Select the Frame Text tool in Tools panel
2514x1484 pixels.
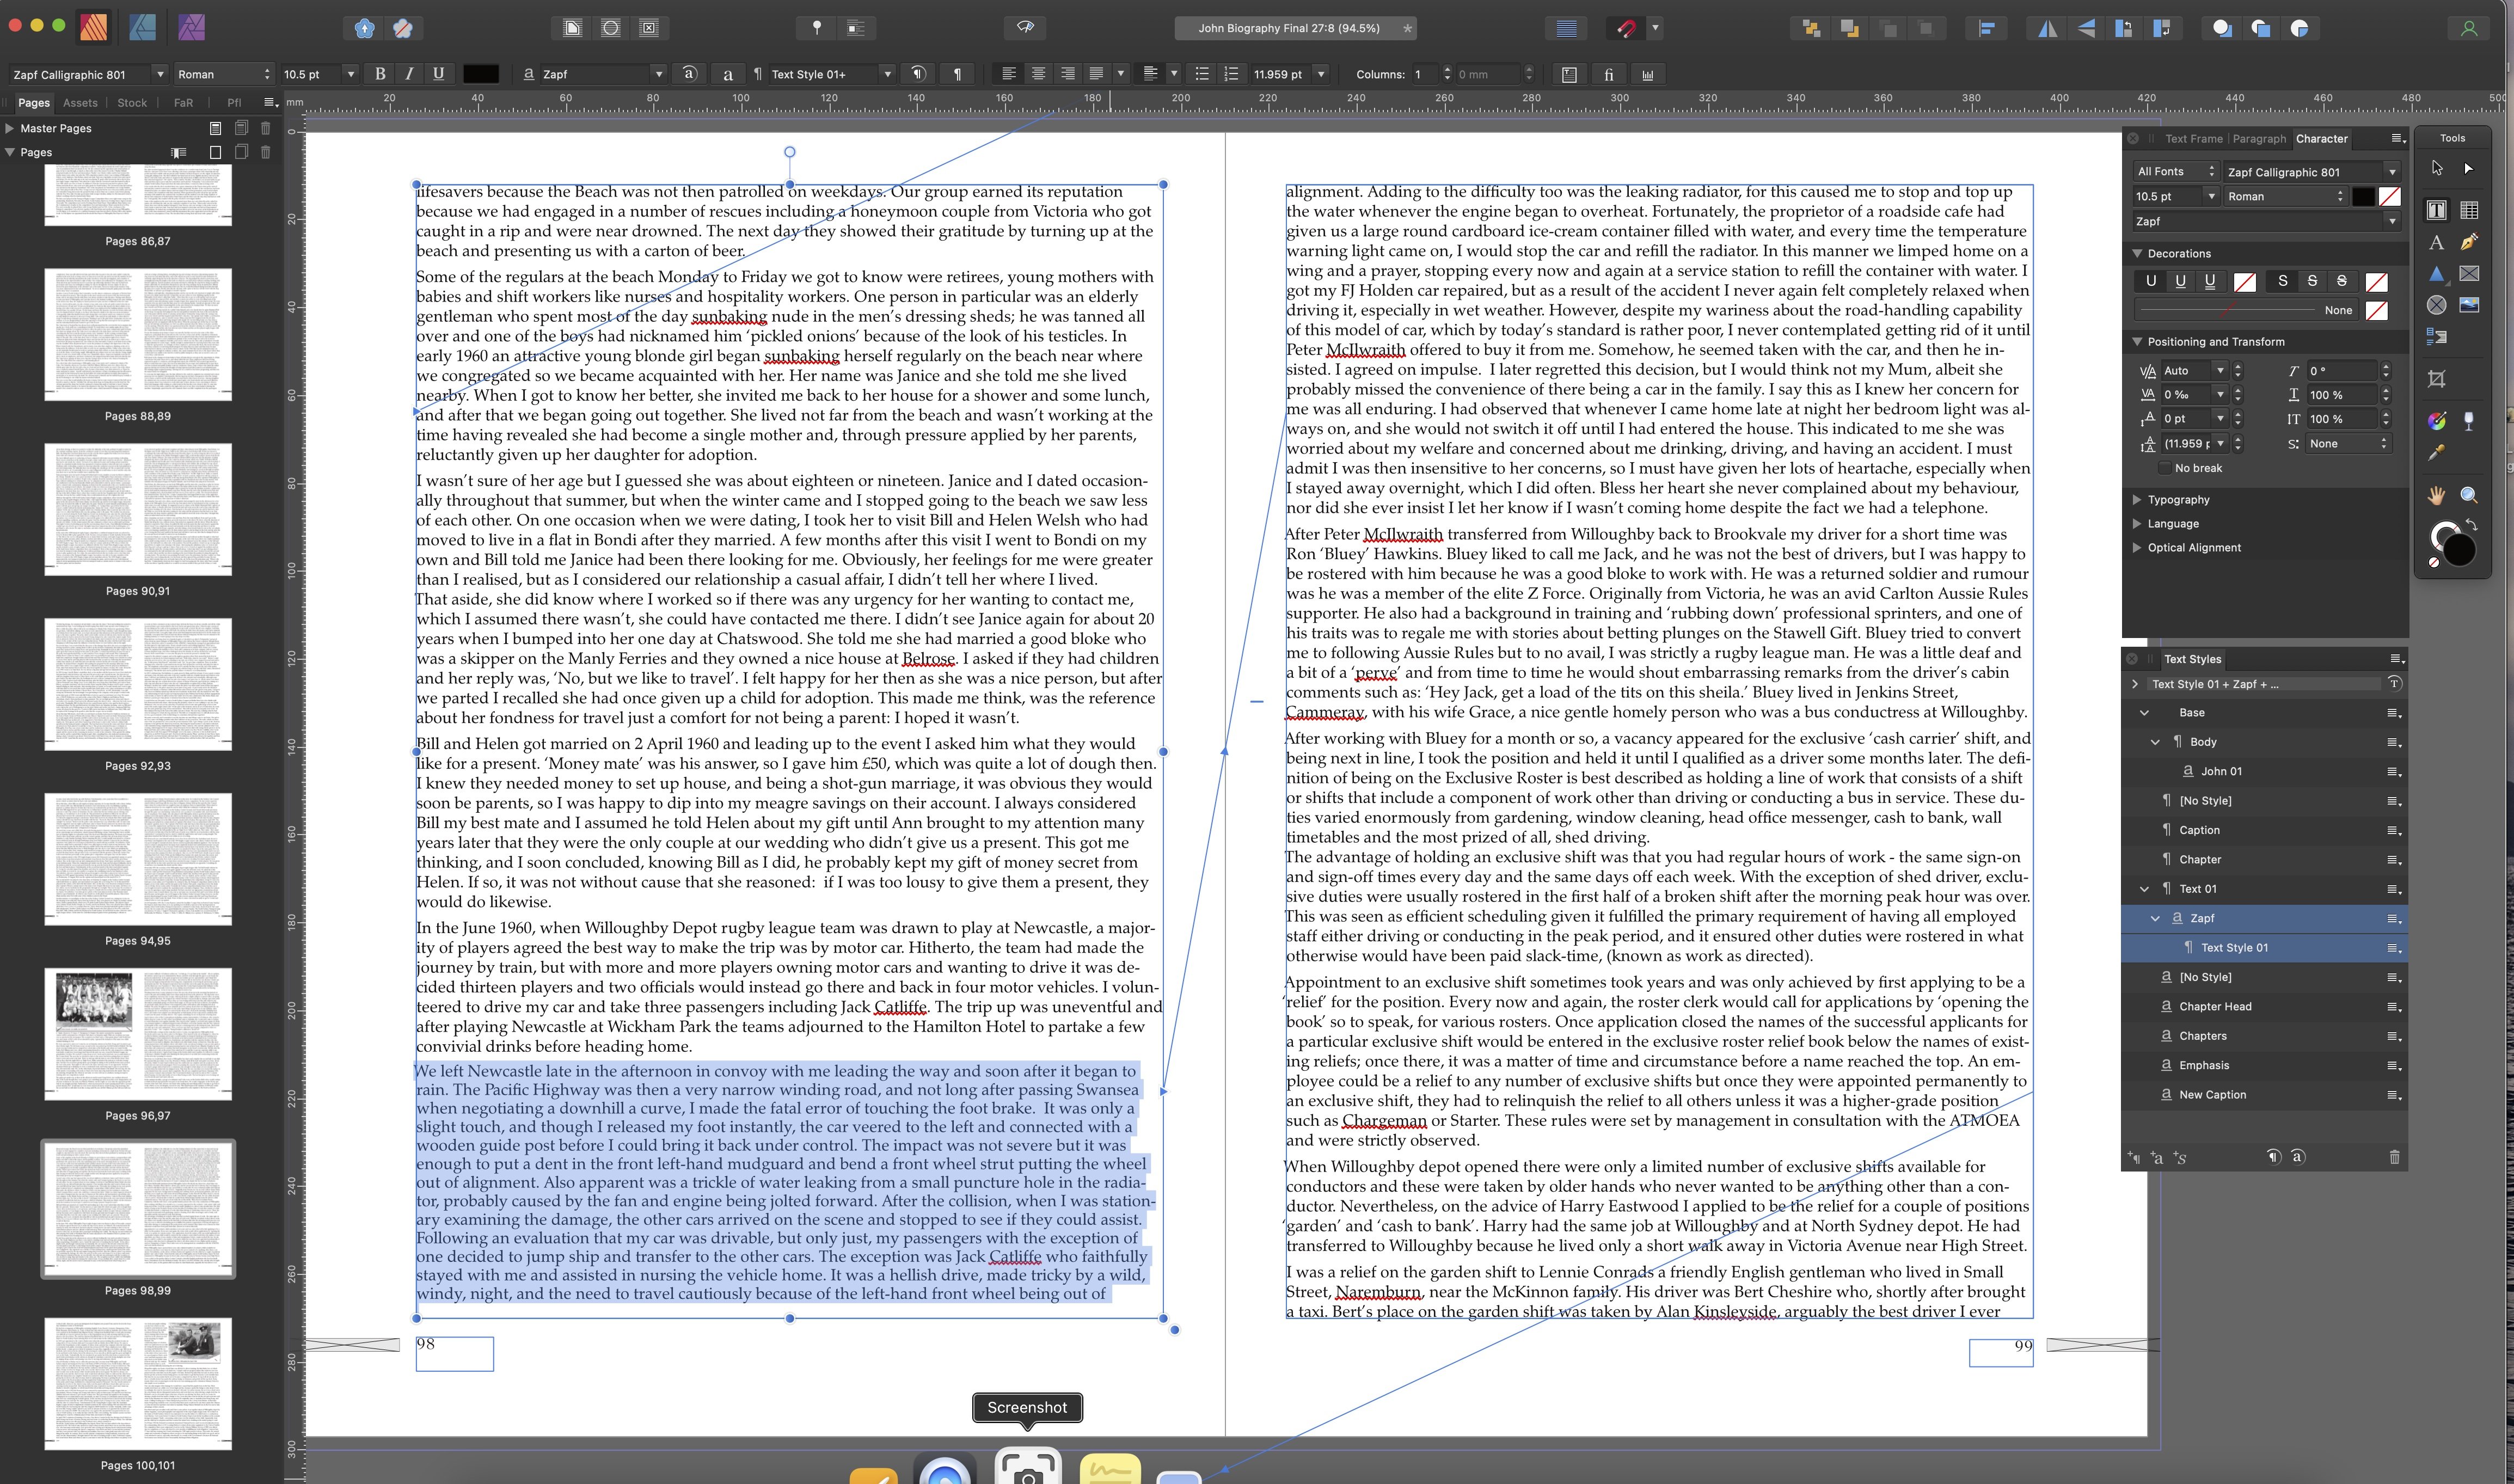click(2436, 210)
